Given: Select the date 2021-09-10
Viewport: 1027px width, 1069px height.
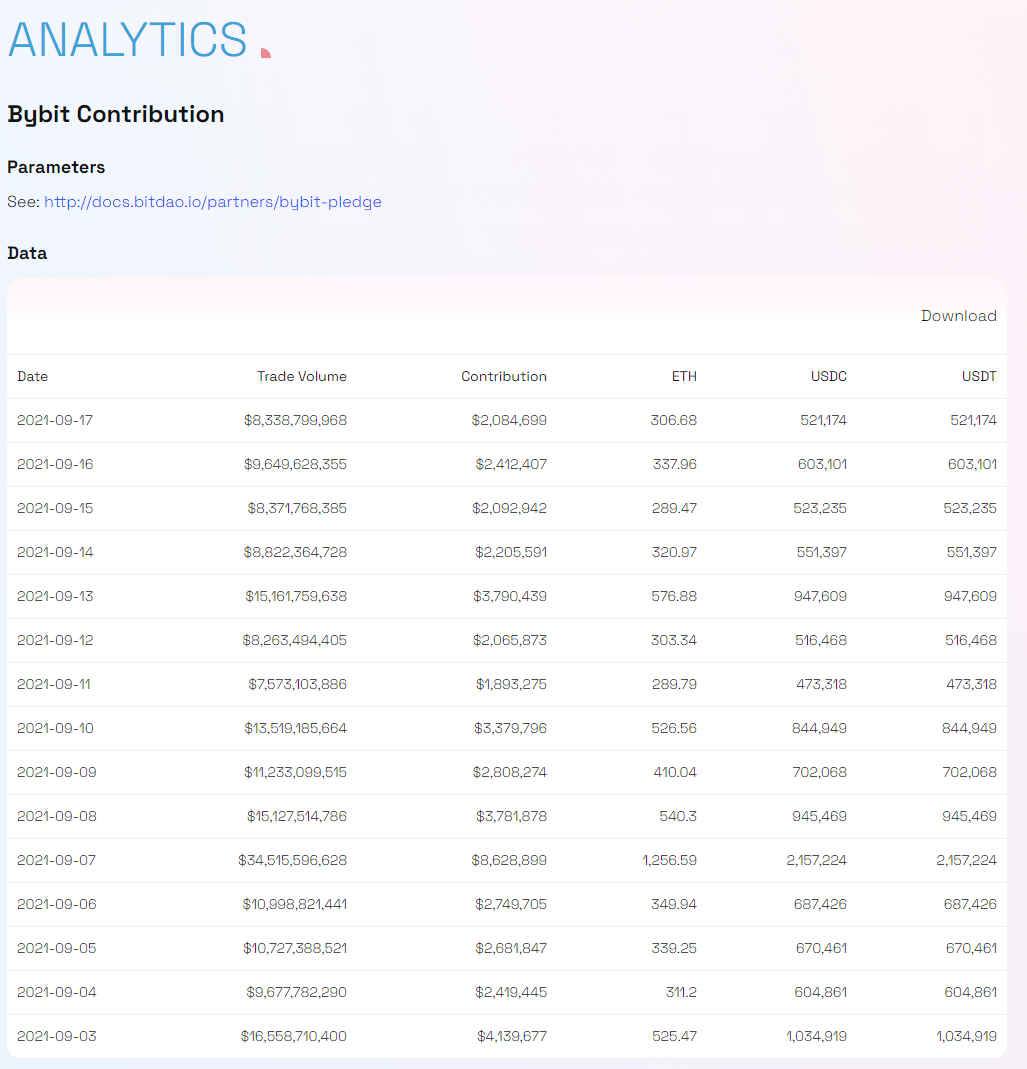Looking at the screenshot, I should pyautogui.click(x=55, y=728).
